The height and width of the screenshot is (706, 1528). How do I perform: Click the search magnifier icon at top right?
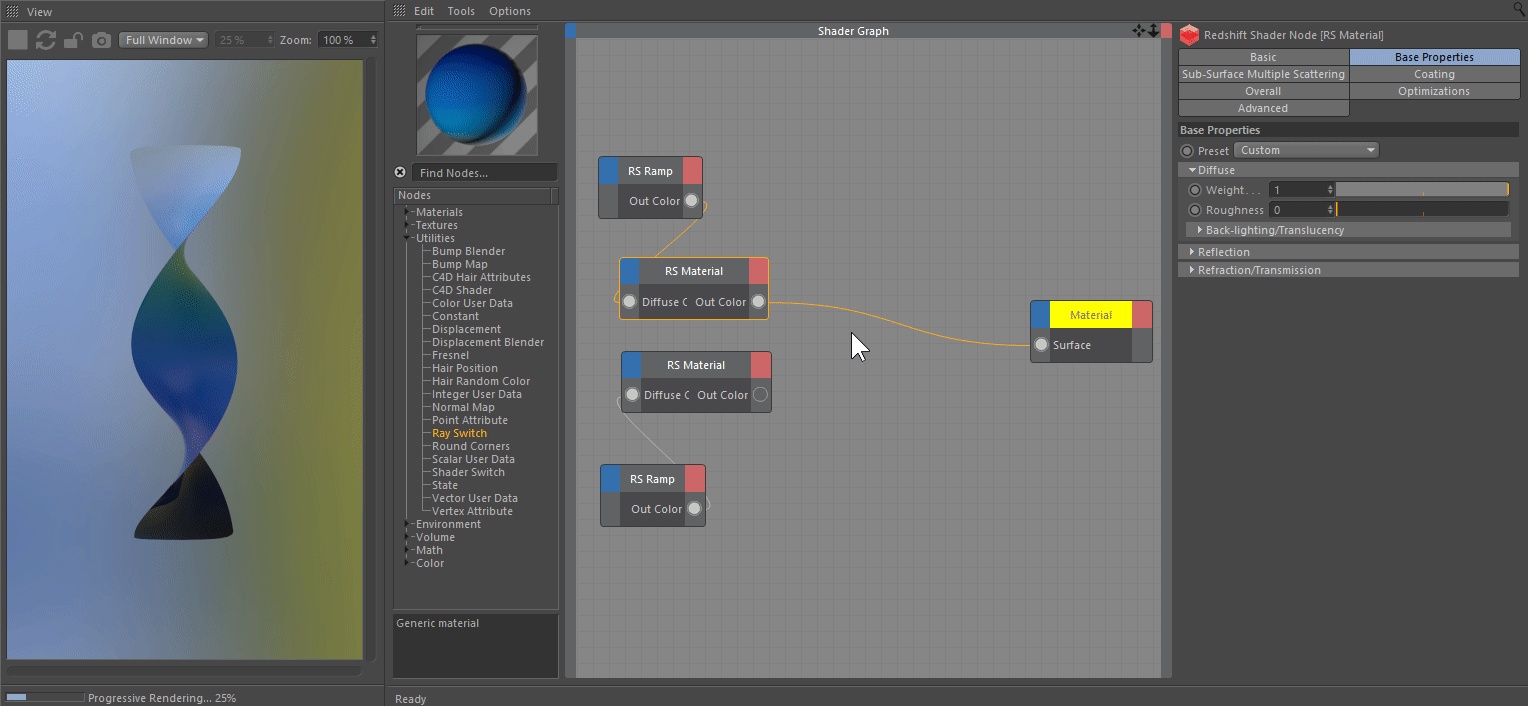coord(1520,9)
